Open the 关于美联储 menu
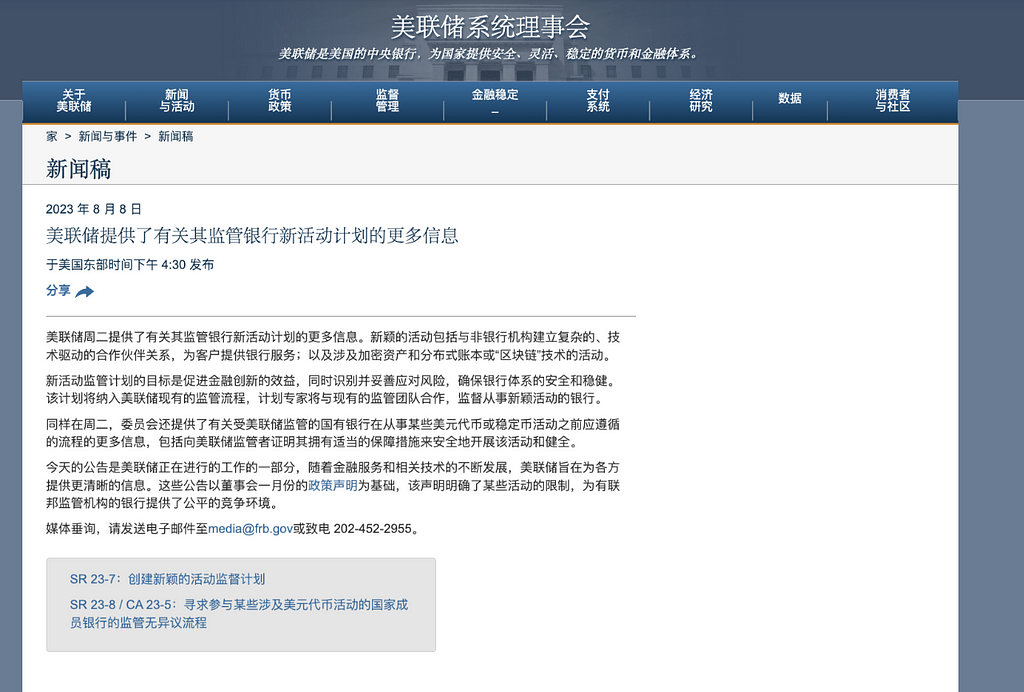 74,101
